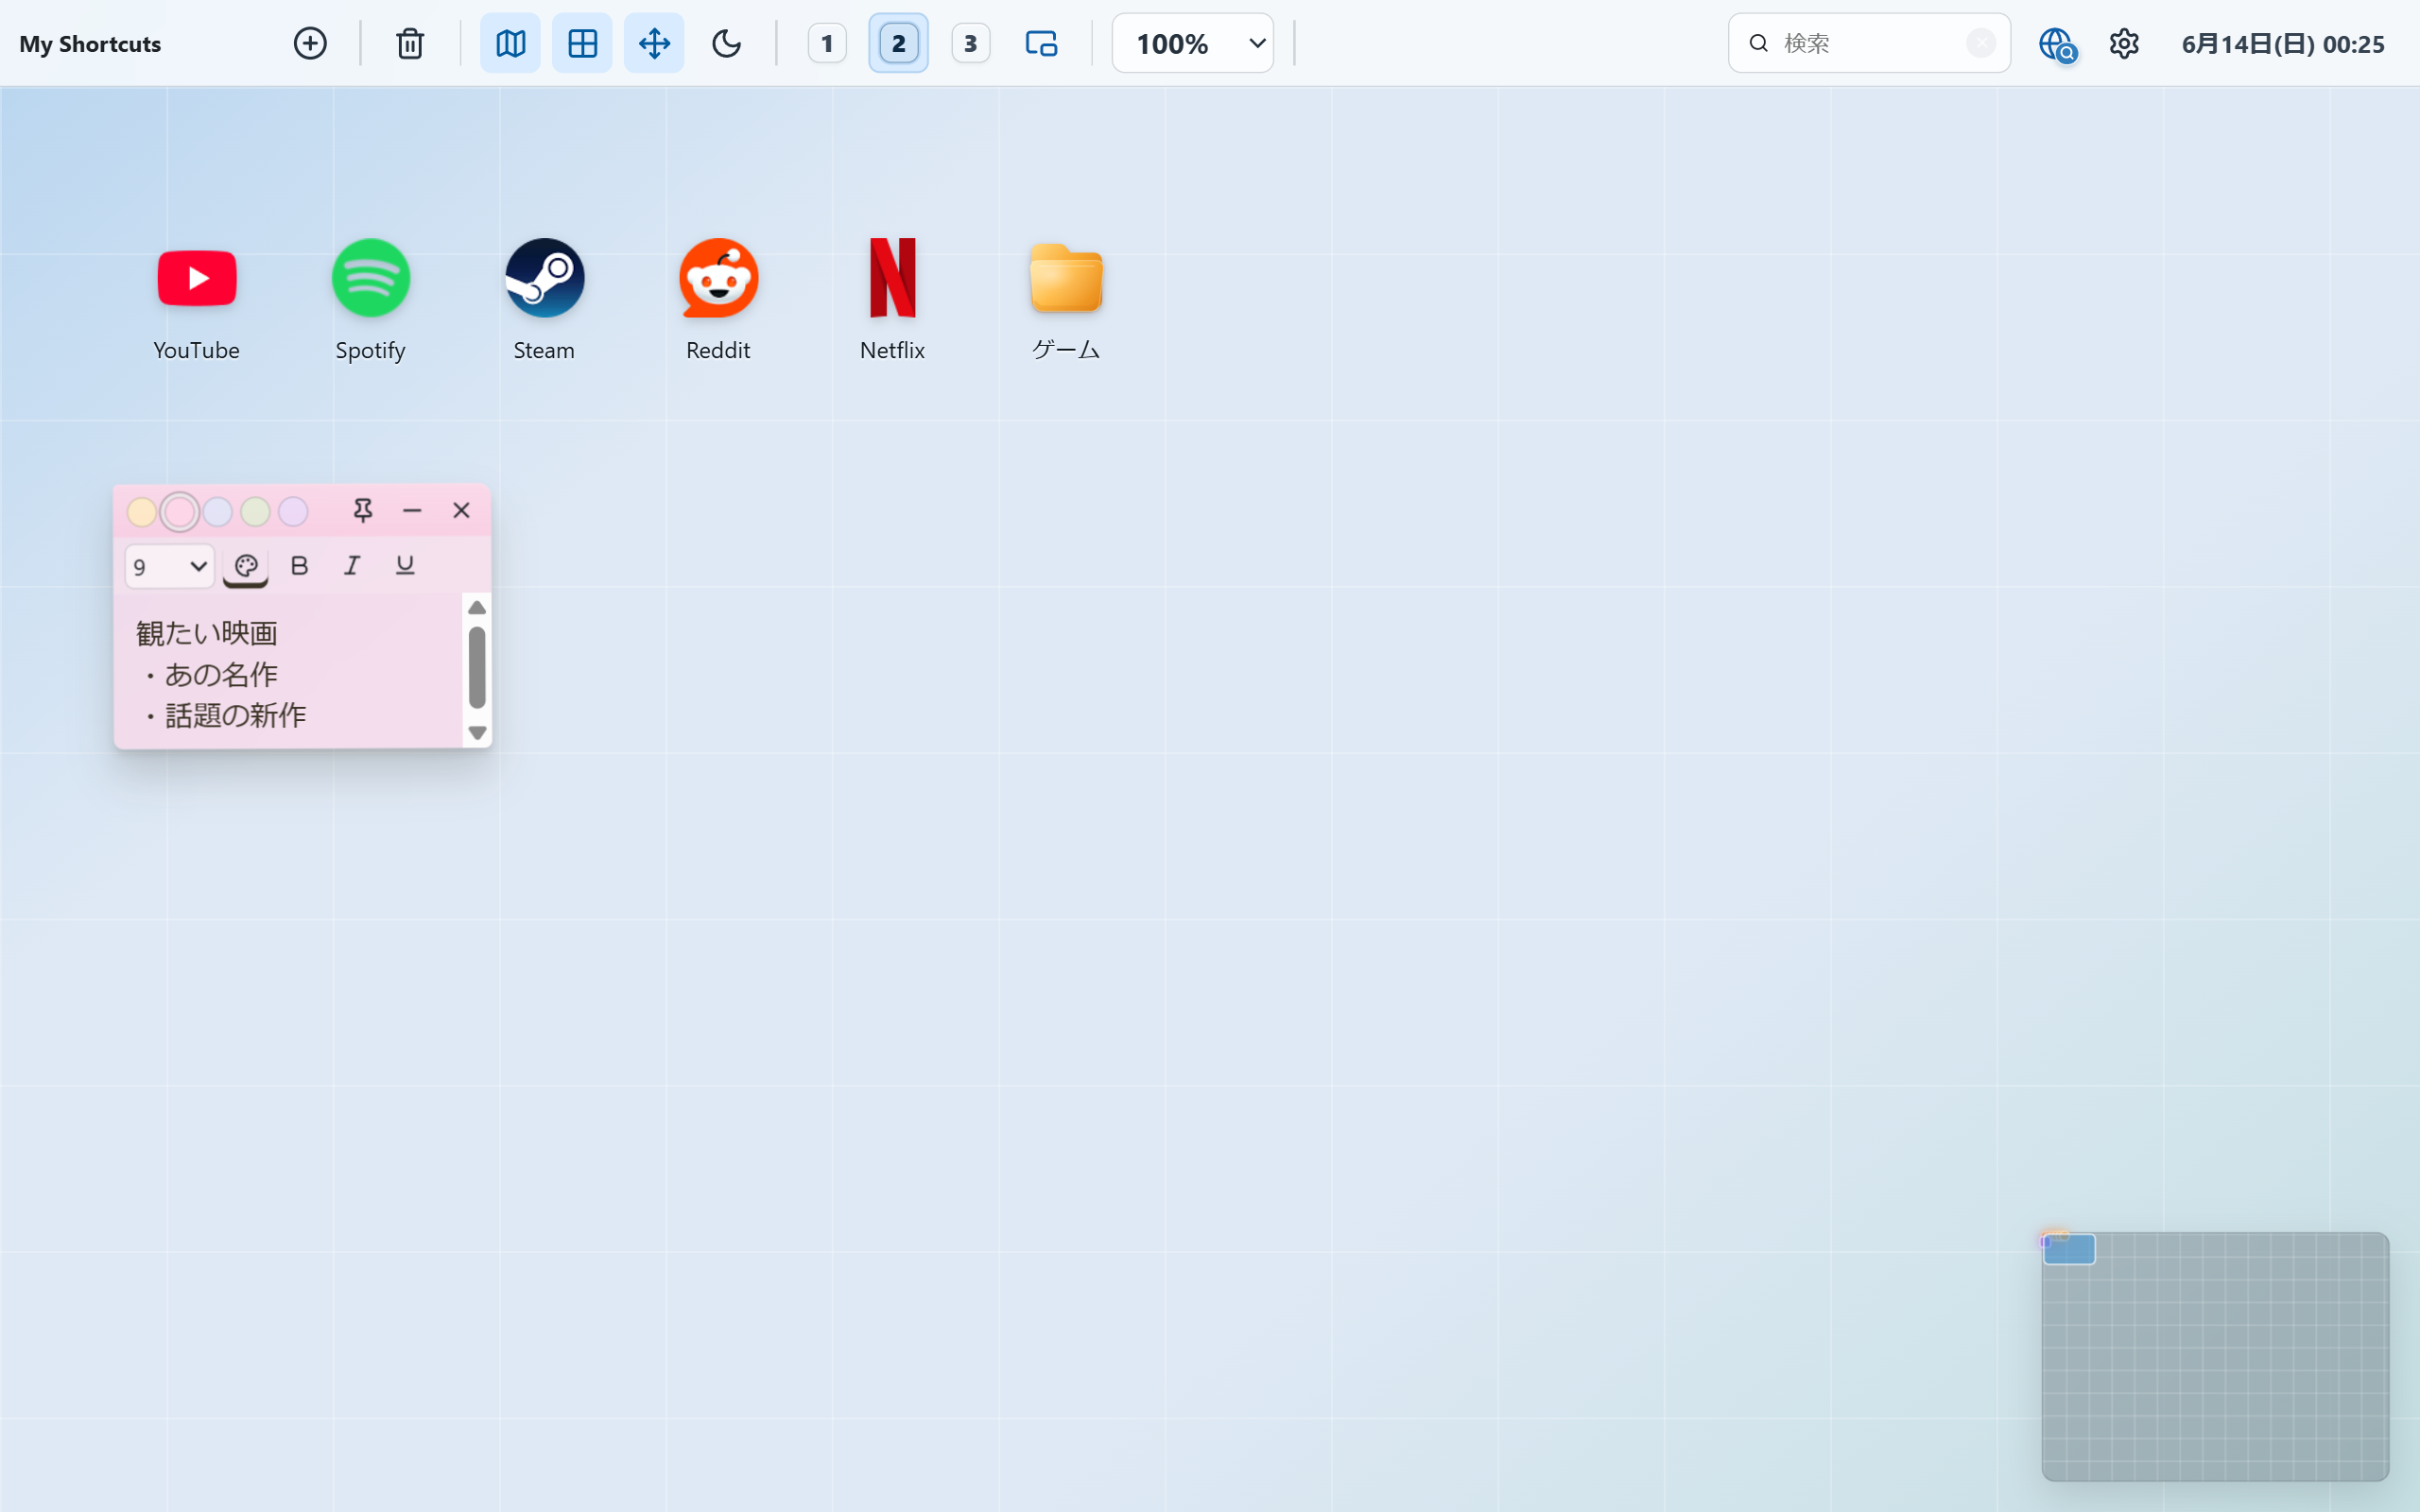Image resolution: width=2420 pixels, height=1512 pixels.
Task: Click the note's vertical scrollbar thumb
Action: [477, 668]
